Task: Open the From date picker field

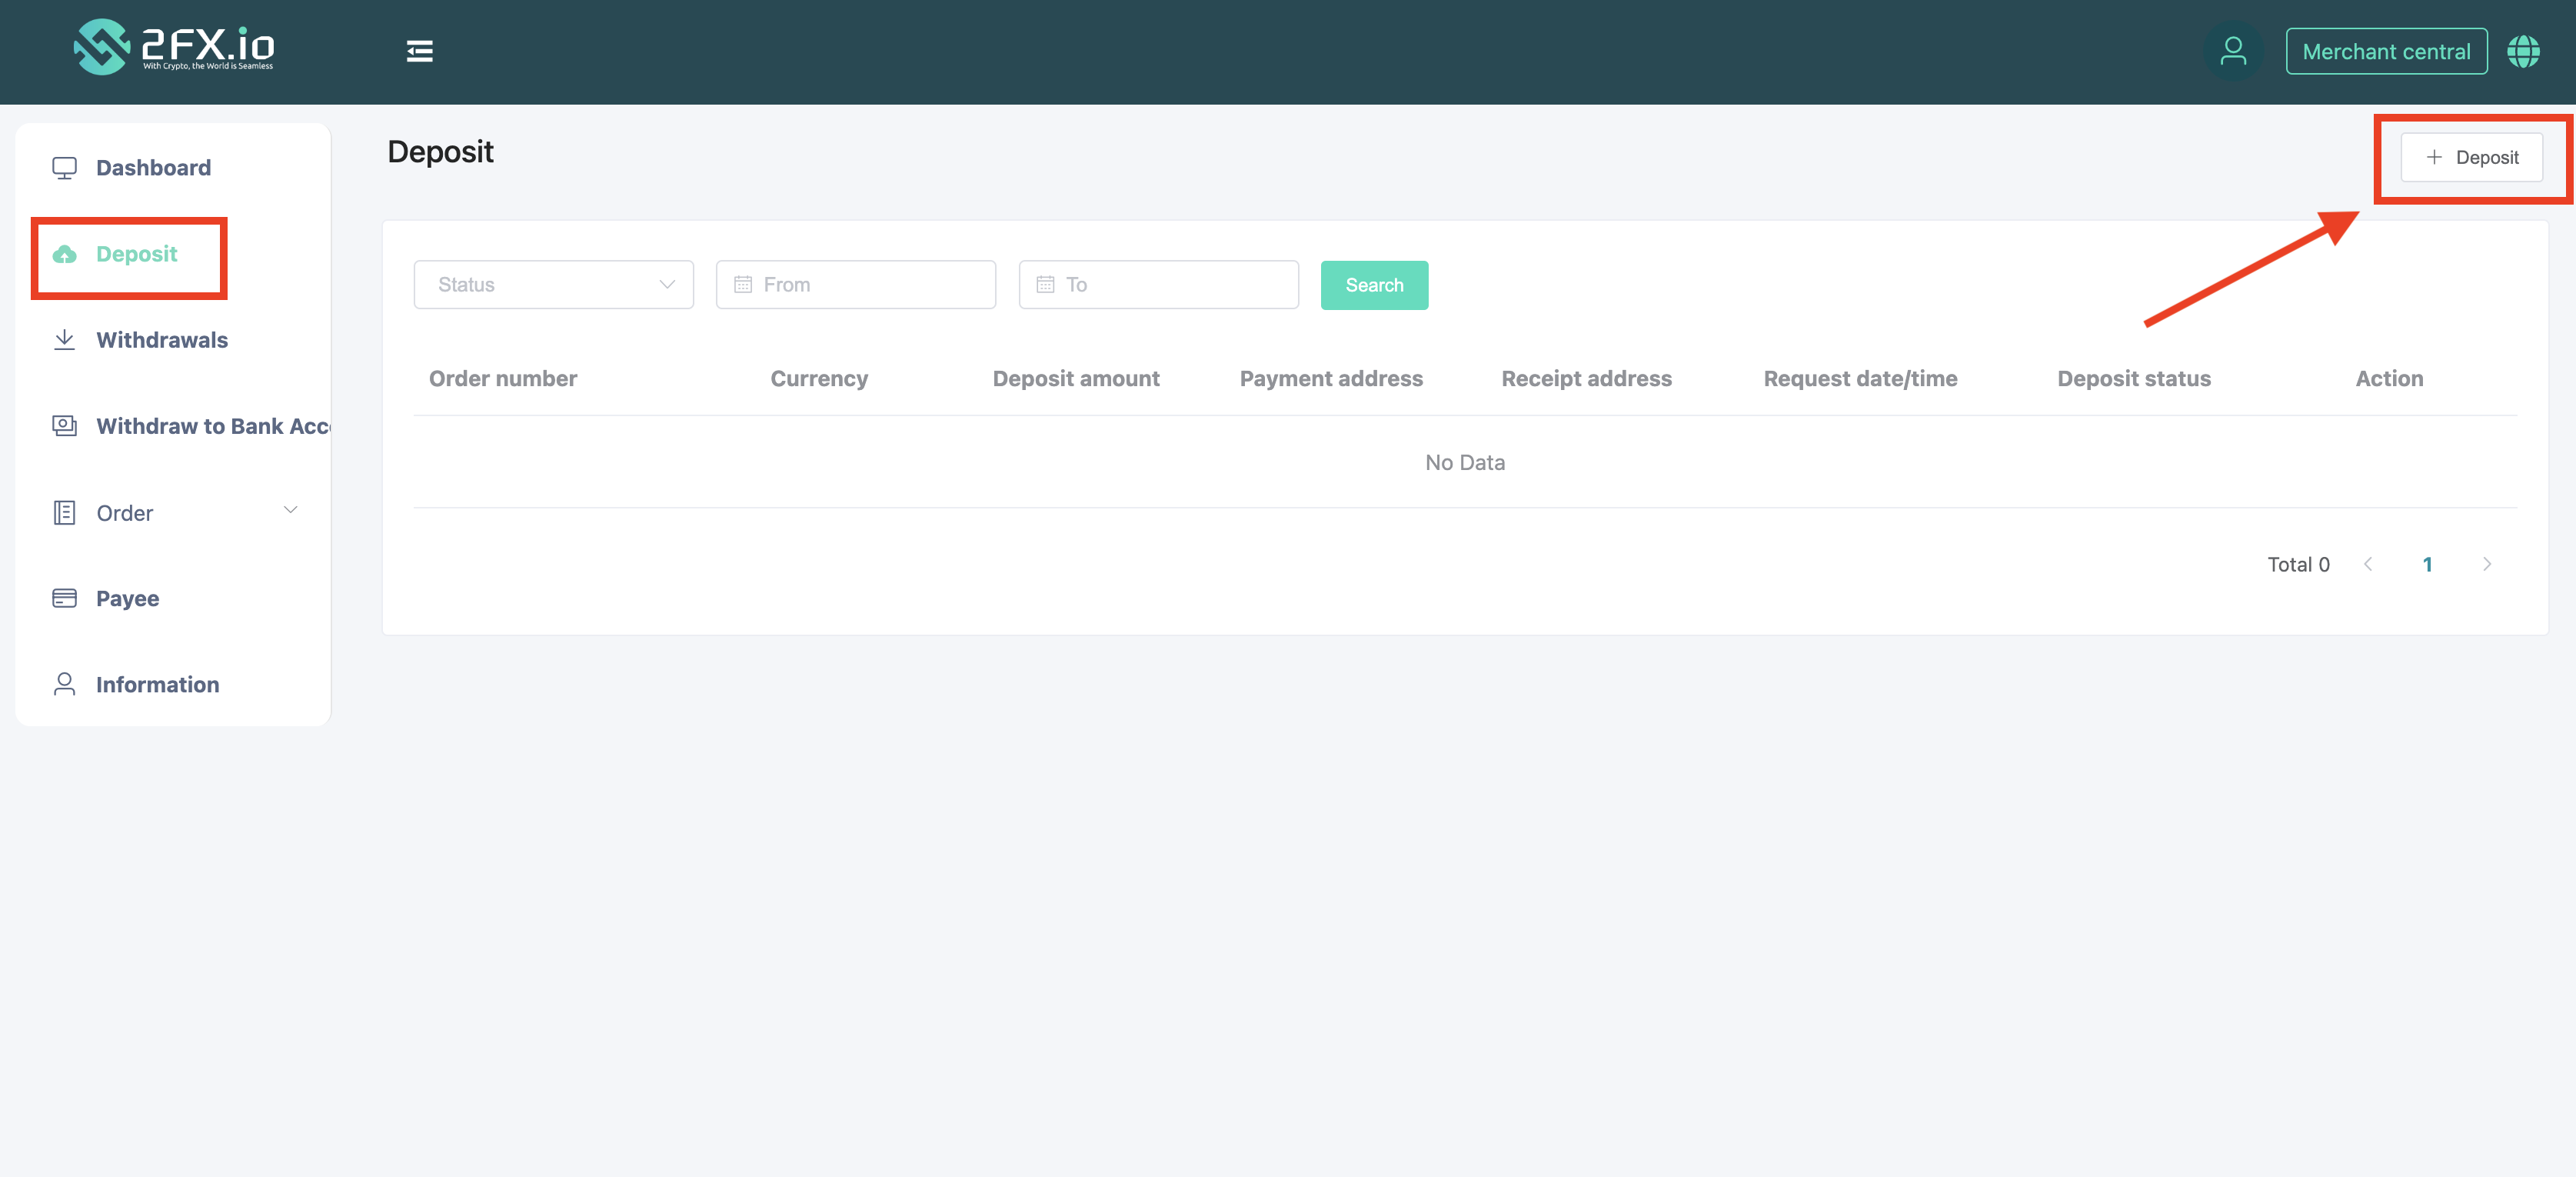Action: (x=855, y=285)
